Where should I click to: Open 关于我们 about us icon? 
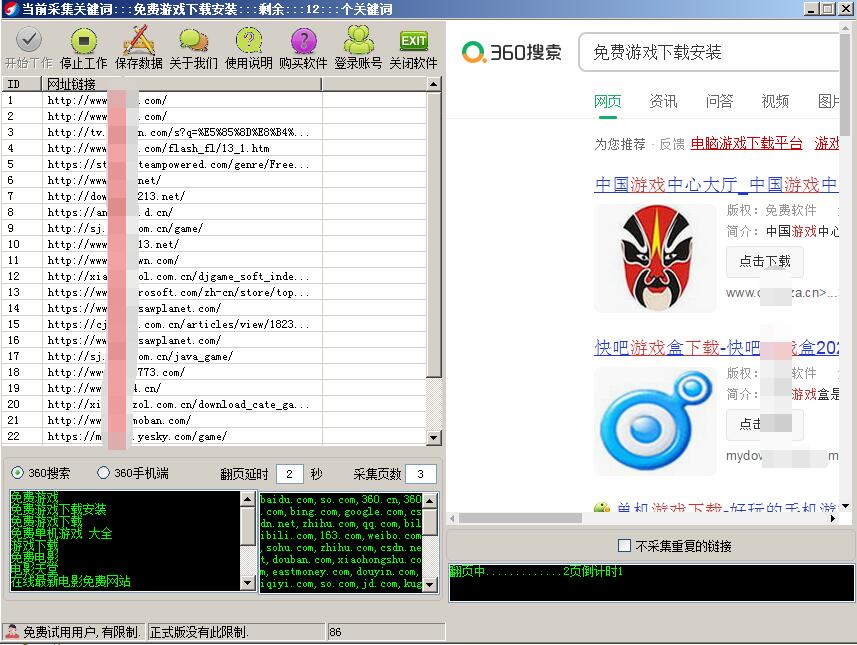coord(193,41)
